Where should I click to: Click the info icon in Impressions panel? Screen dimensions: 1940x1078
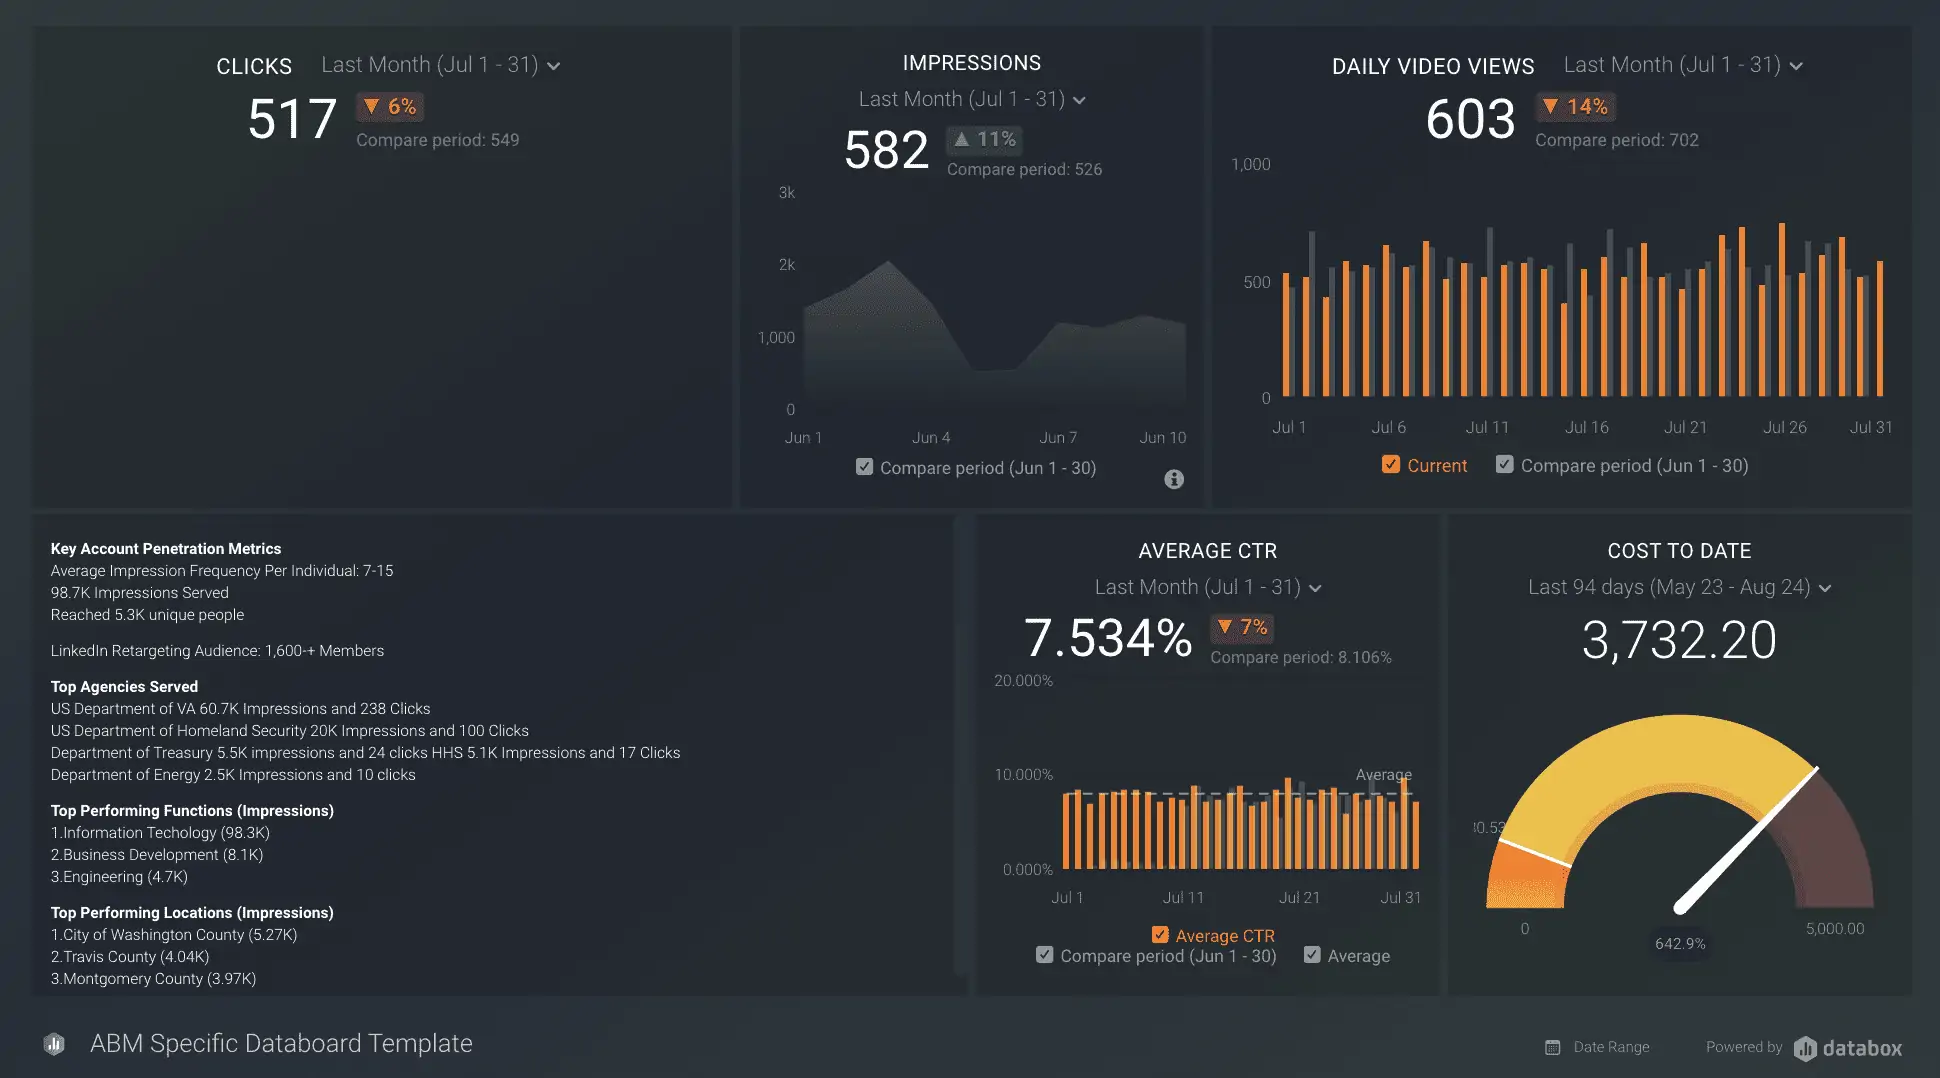[1174, 479]
